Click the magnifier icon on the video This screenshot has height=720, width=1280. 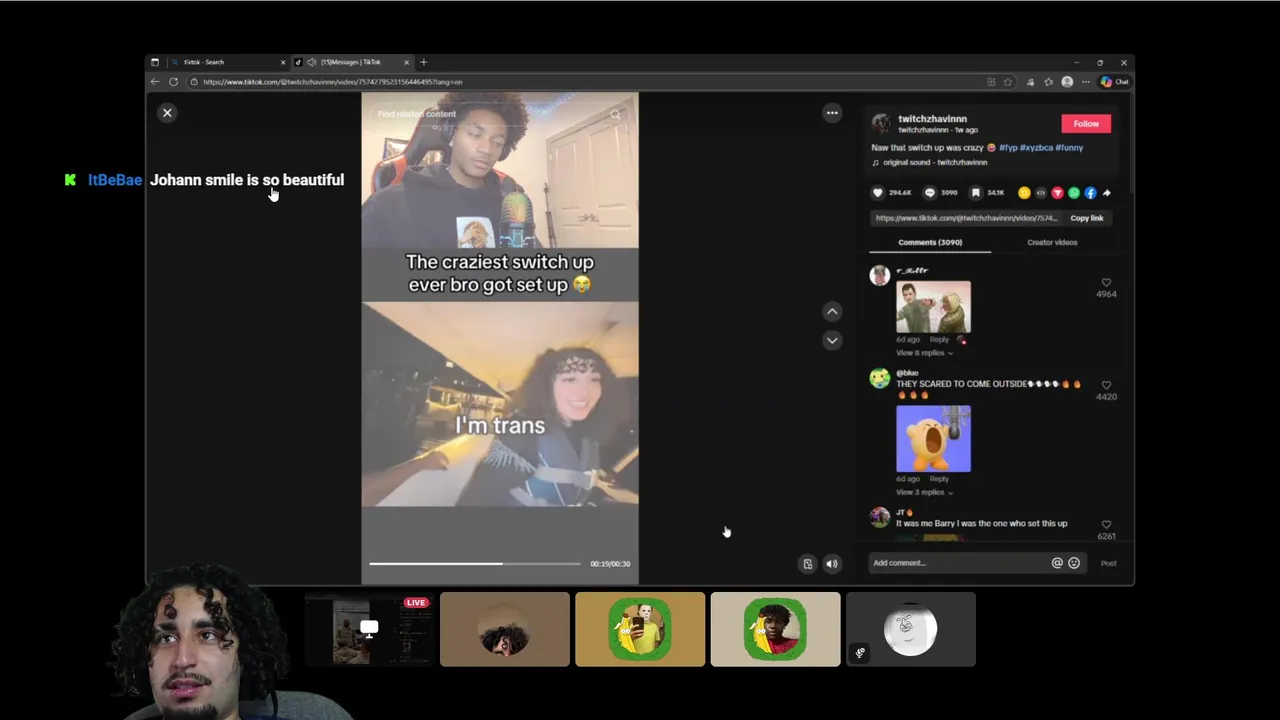click(x=615, y=114)
